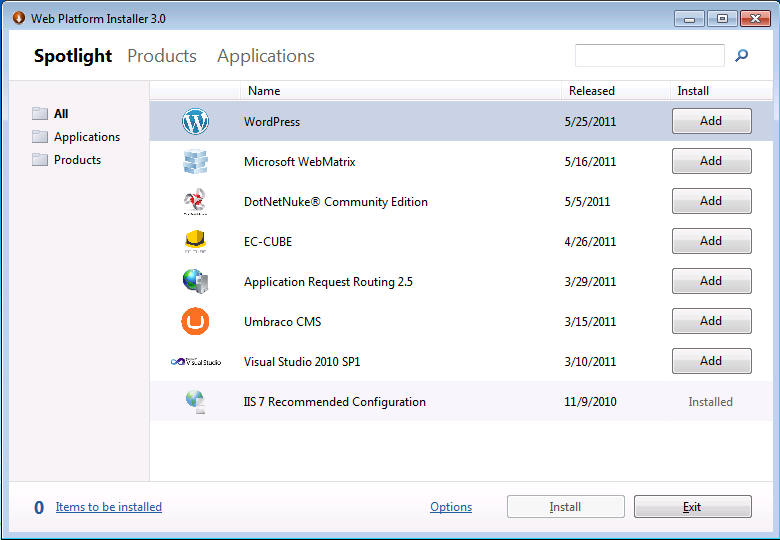780x540 pixels.
Task: Click the 0 items count number
Action: 39,508
